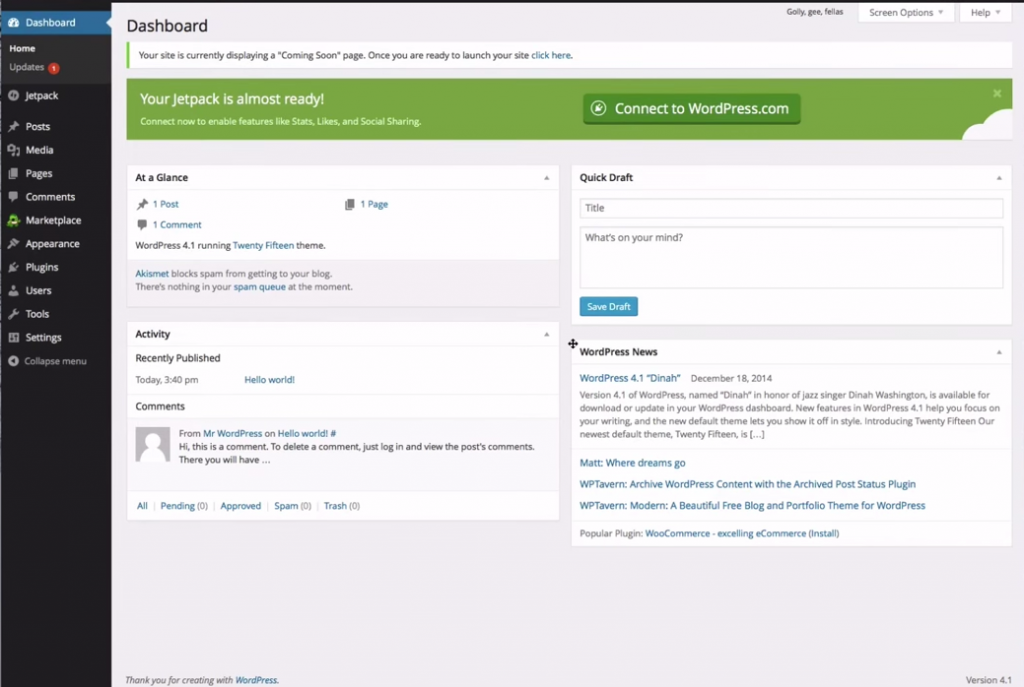
Task: Open the Plugins menu
Action: click(42, 267)
